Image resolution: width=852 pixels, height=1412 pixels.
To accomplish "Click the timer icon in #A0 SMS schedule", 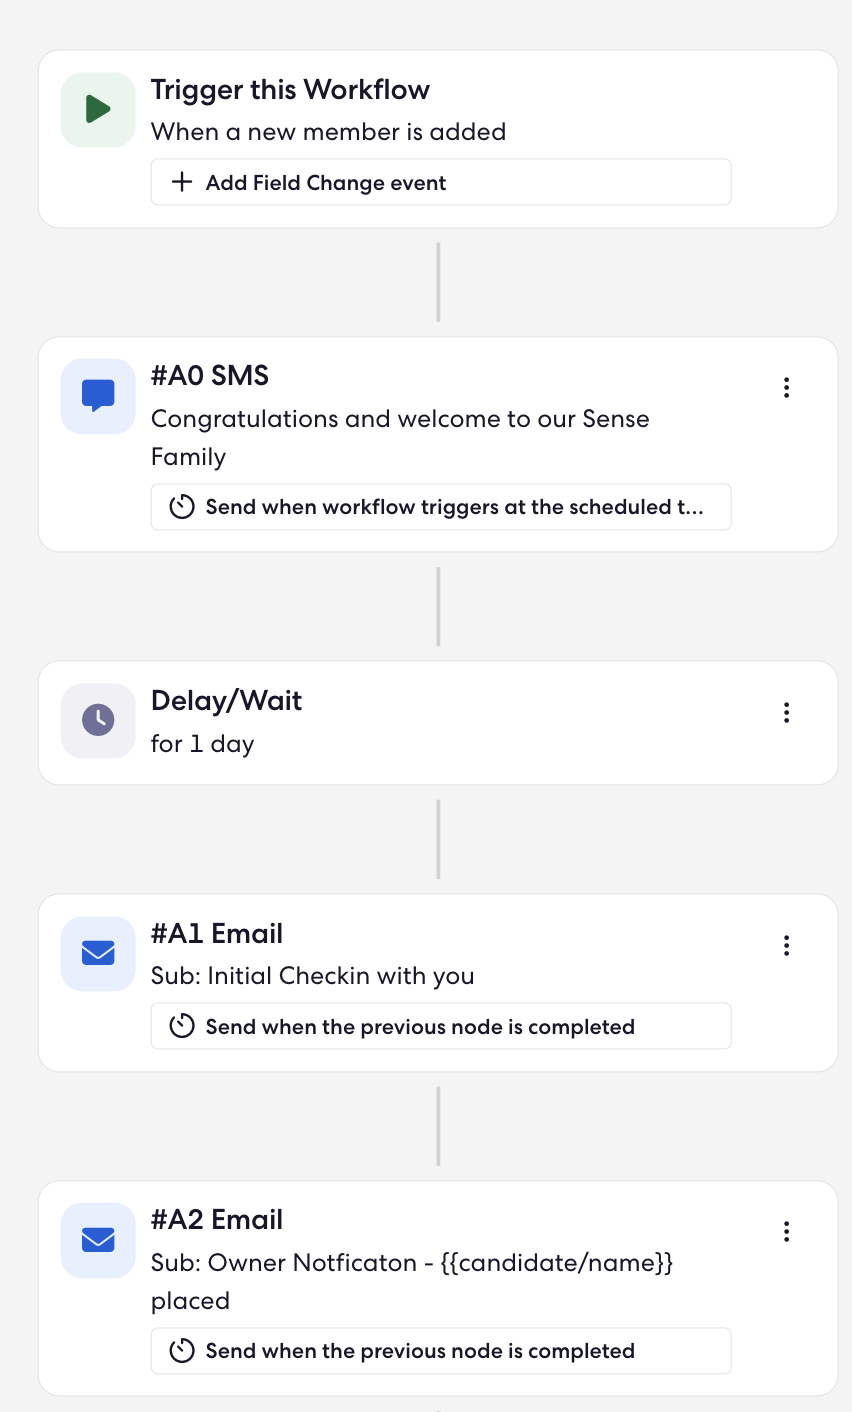I will pyautogui.click(x=181, y=507).
